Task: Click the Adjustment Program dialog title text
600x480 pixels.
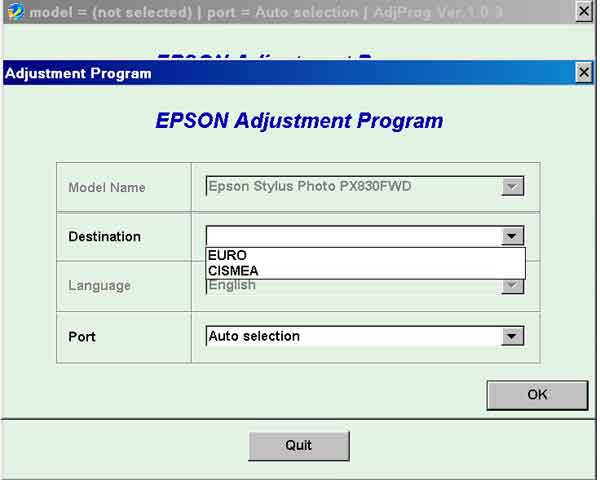Action: (78, 73)
